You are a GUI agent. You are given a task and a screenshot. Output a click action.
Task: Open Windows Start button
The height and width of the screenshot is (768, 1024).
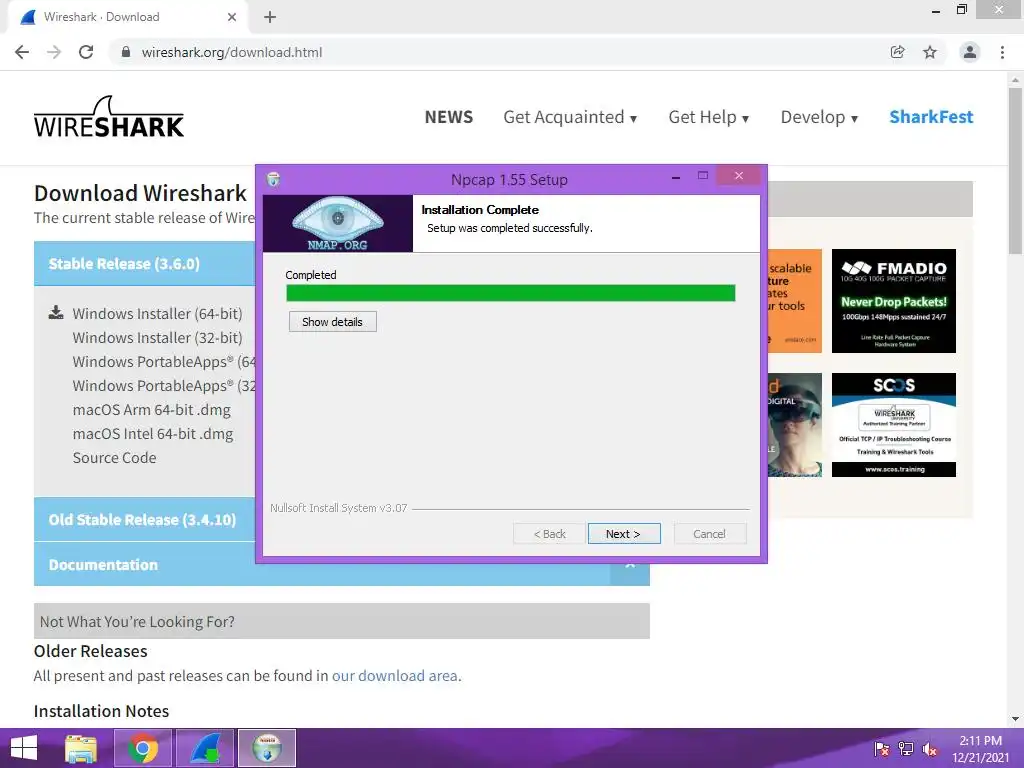[x=24, y=748]
